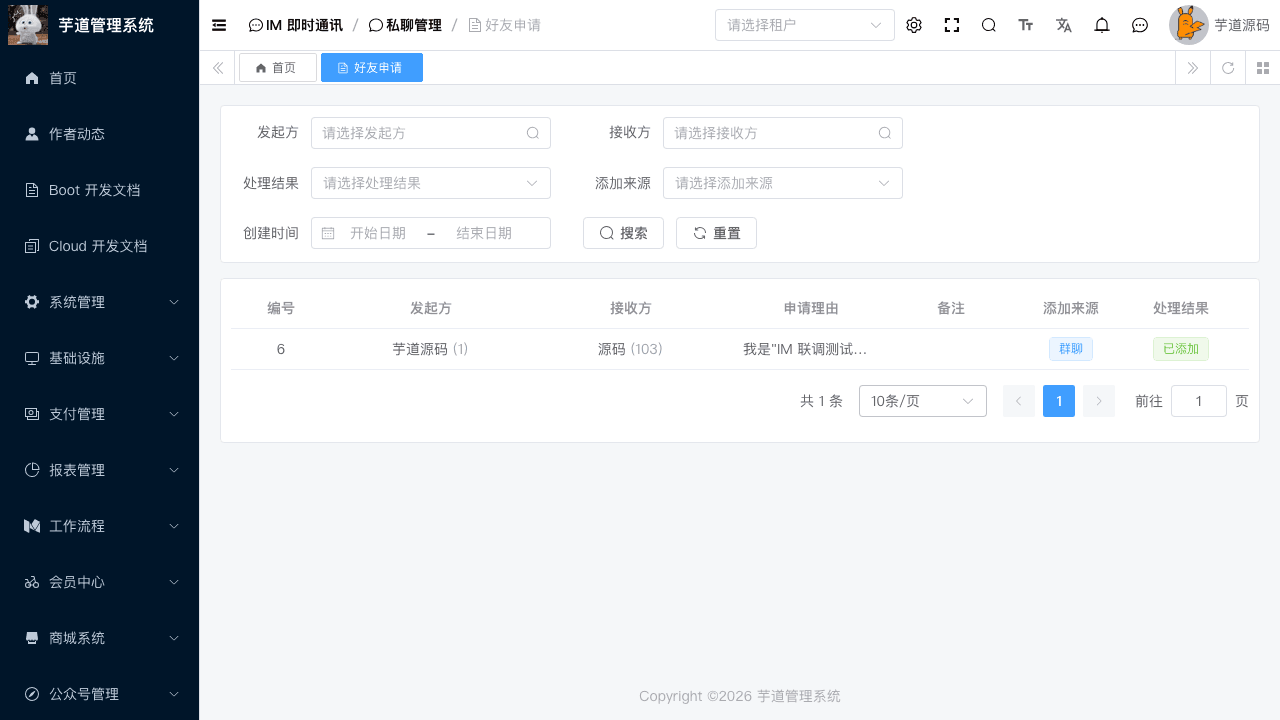This screenshot has height=720, width=1280.
Task: Expand 会员中心 submenu chevron
Action: [174, 582]
